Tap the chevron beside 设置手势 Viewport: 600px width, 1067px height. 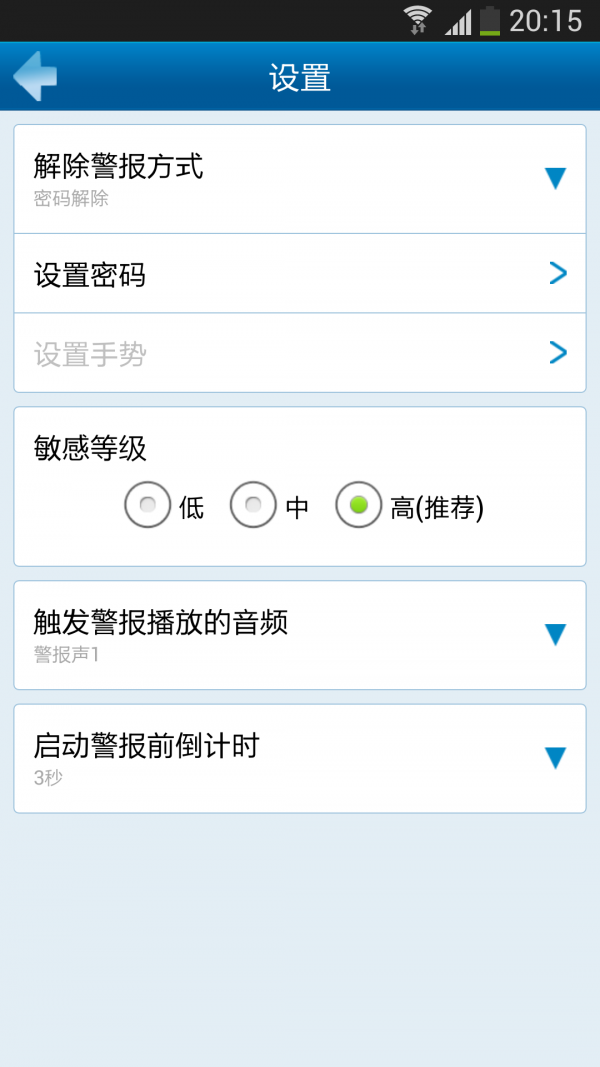(x=558, y=352)
